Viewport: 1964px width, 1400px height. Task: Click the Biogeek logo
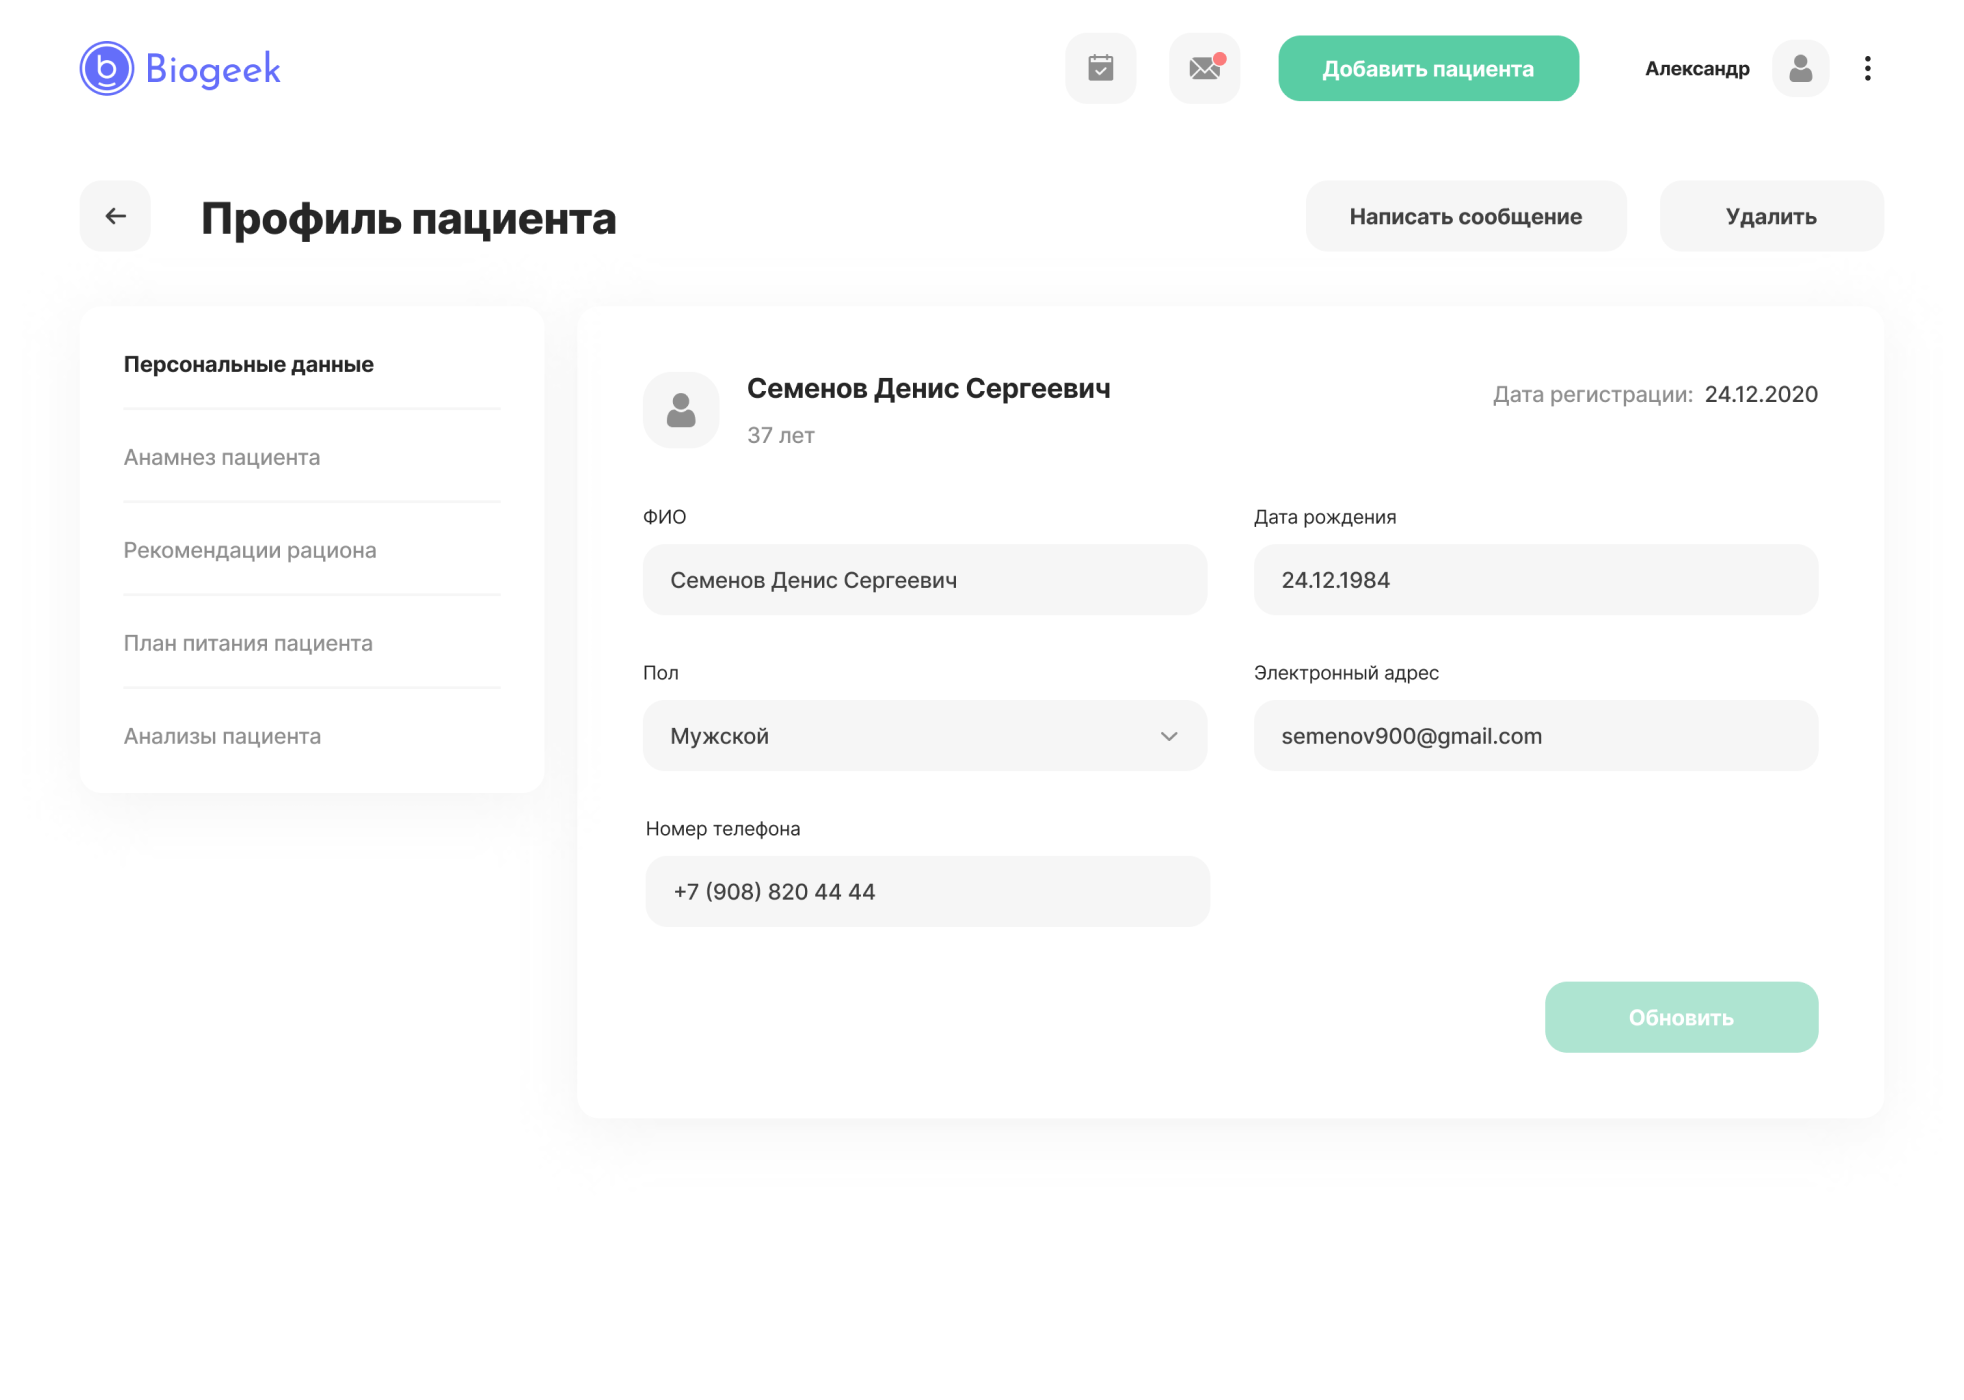(x=180, y=68)
